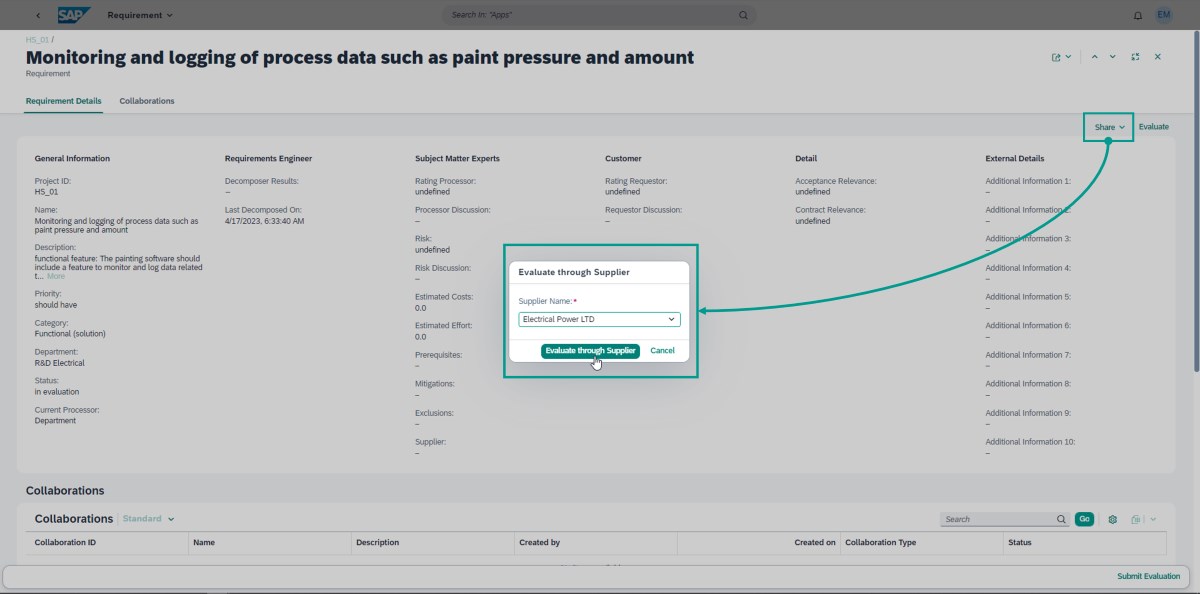Image resolution: width=1200 pixels, height=594 pixels.
Task: Click the 'Requirements Engineer' section heading
Action: pyautogui.click(x=268, y=159)
